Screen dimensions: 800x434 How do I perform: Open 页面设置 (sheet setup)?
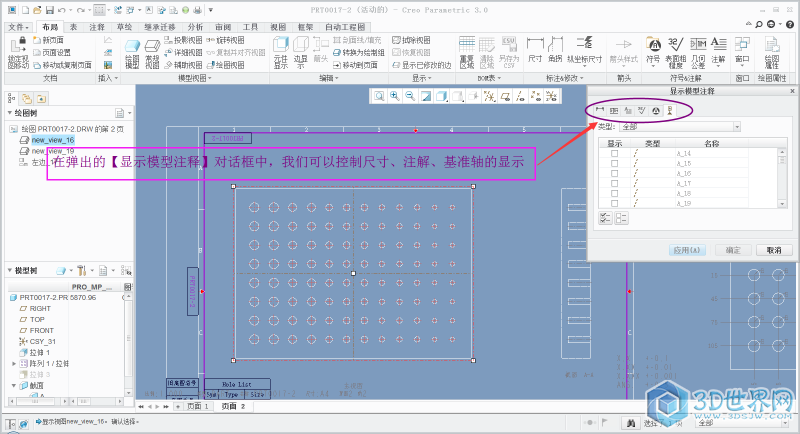(52, 53)
